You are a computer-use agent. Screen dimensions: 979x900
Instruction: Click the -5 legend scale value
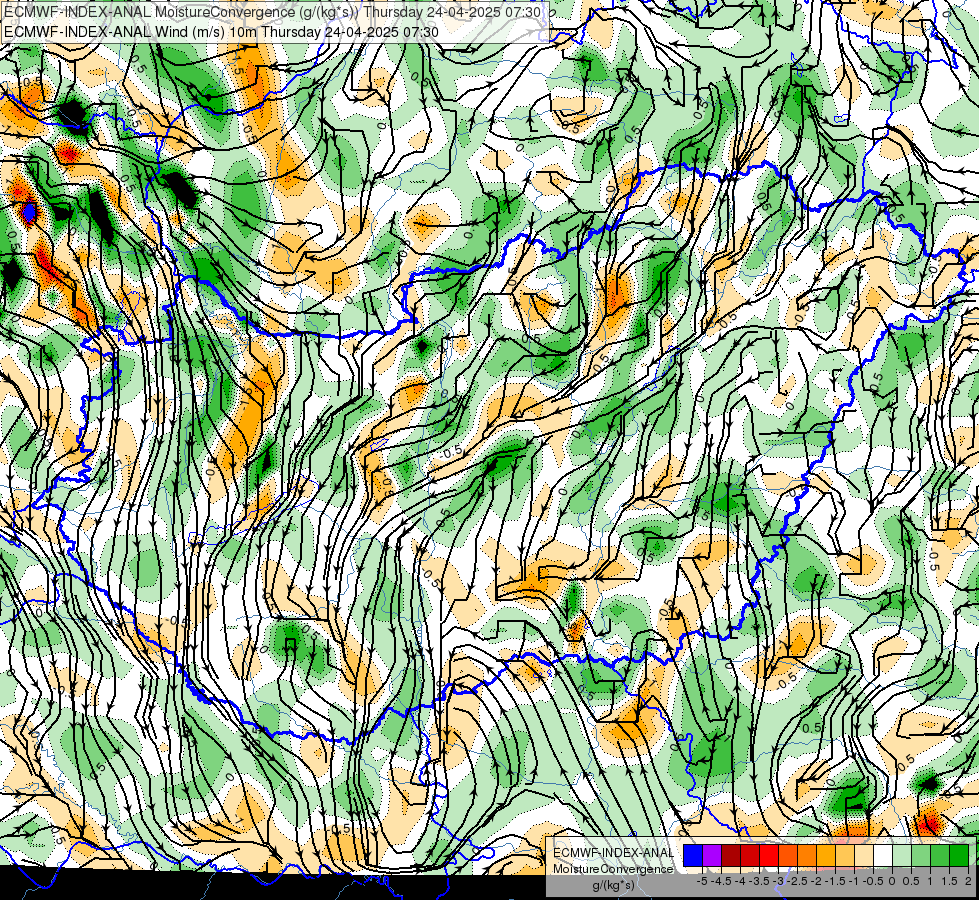(x=702, y=881)
